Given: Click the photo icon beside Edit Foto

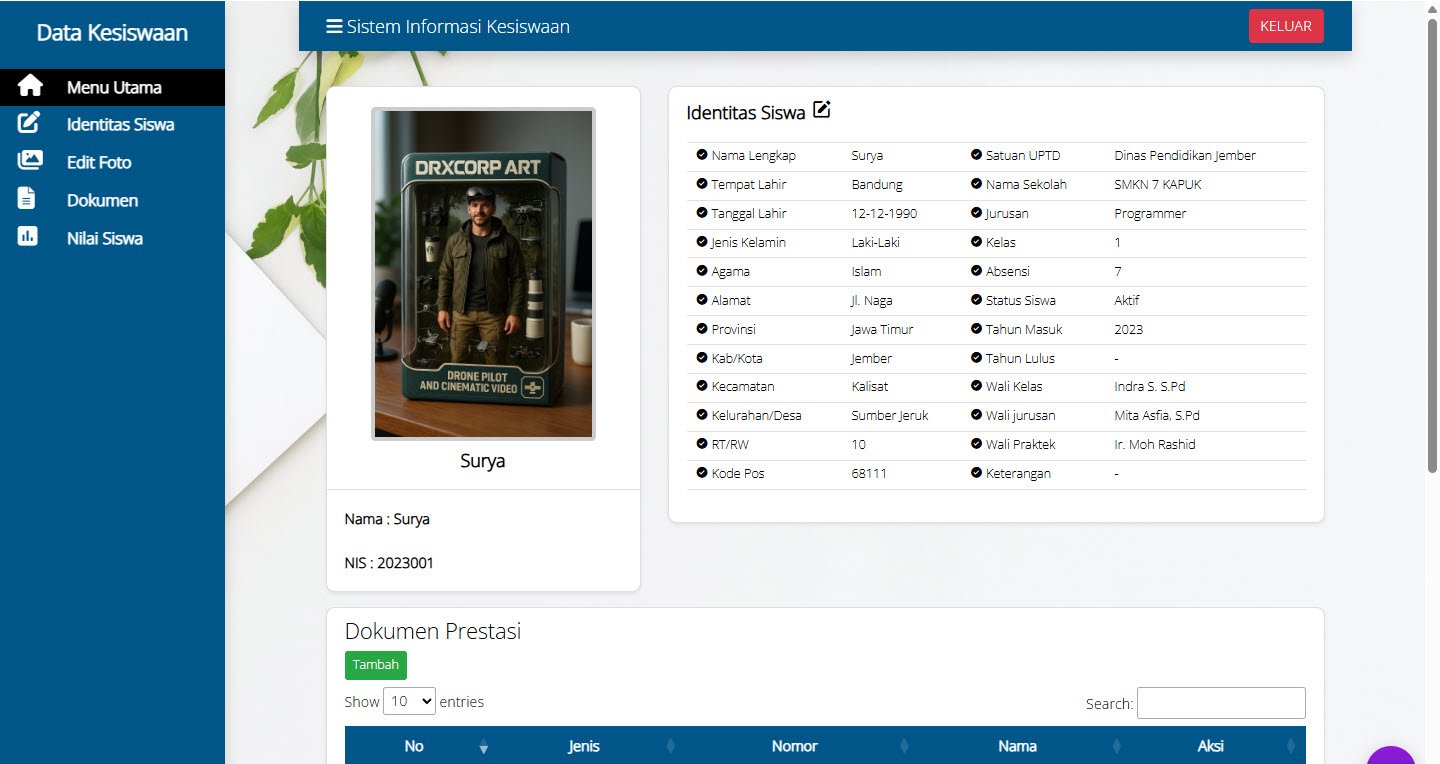Looking at the screenshot, I should [30, 161].
